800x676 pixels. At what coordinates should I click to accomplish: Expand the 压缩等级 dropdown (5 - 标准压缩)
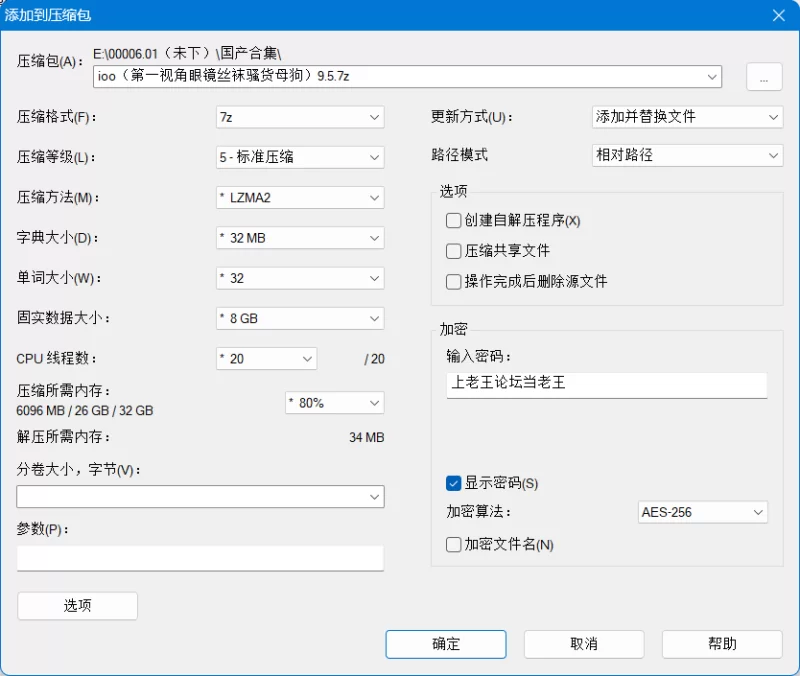click(300, 157)
